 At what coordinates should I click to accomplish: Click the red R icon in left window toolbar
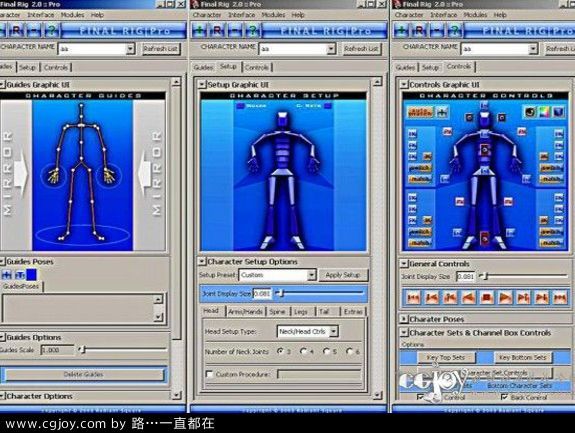point(16,30)
